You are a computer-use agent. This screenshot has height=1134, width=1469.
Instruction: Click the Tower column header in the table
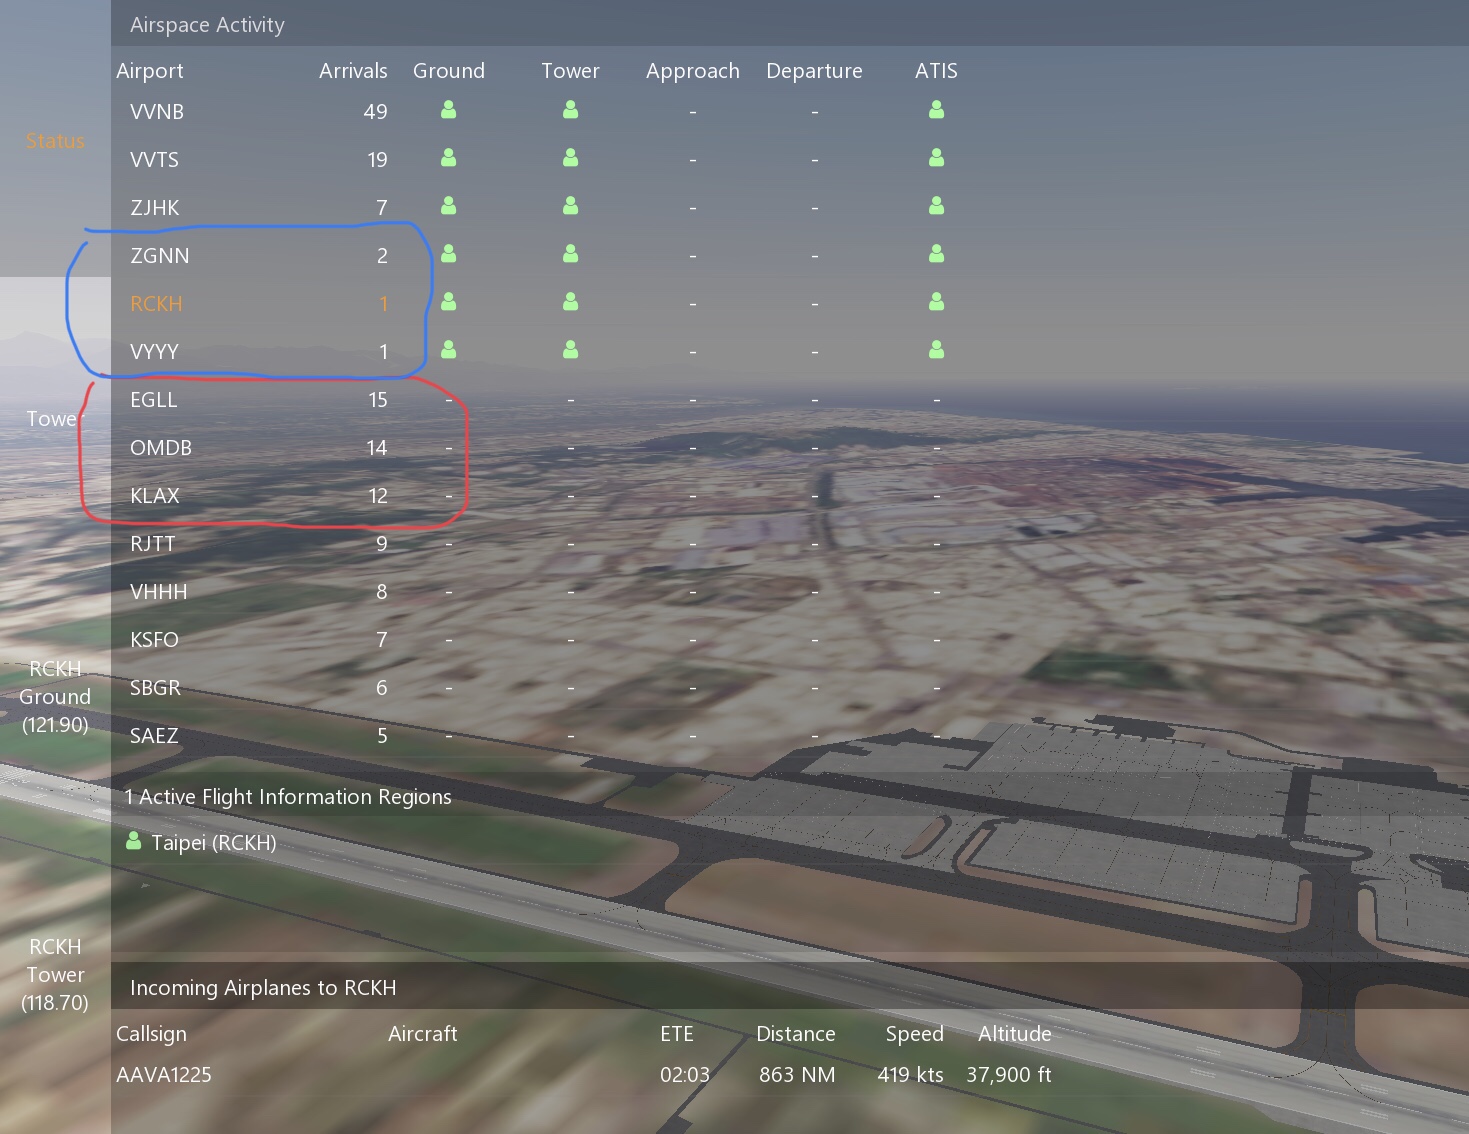click(x=571, y=71)
